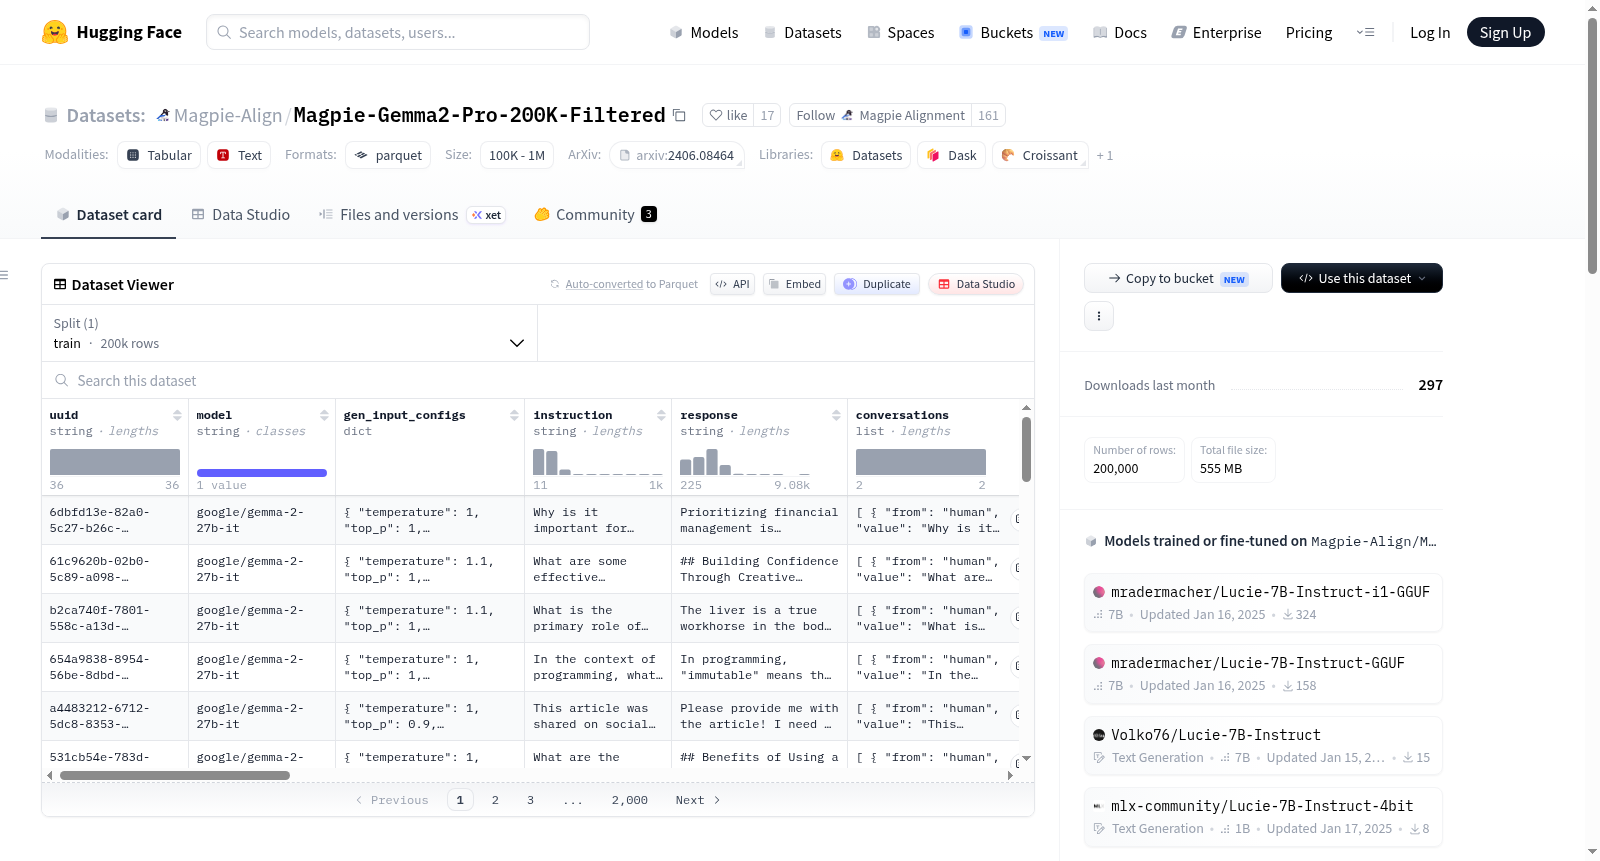Click cell 'Prioritizing financial management is'
Image resolution: width=1600 pixels, height=861 pixels.
759,520
